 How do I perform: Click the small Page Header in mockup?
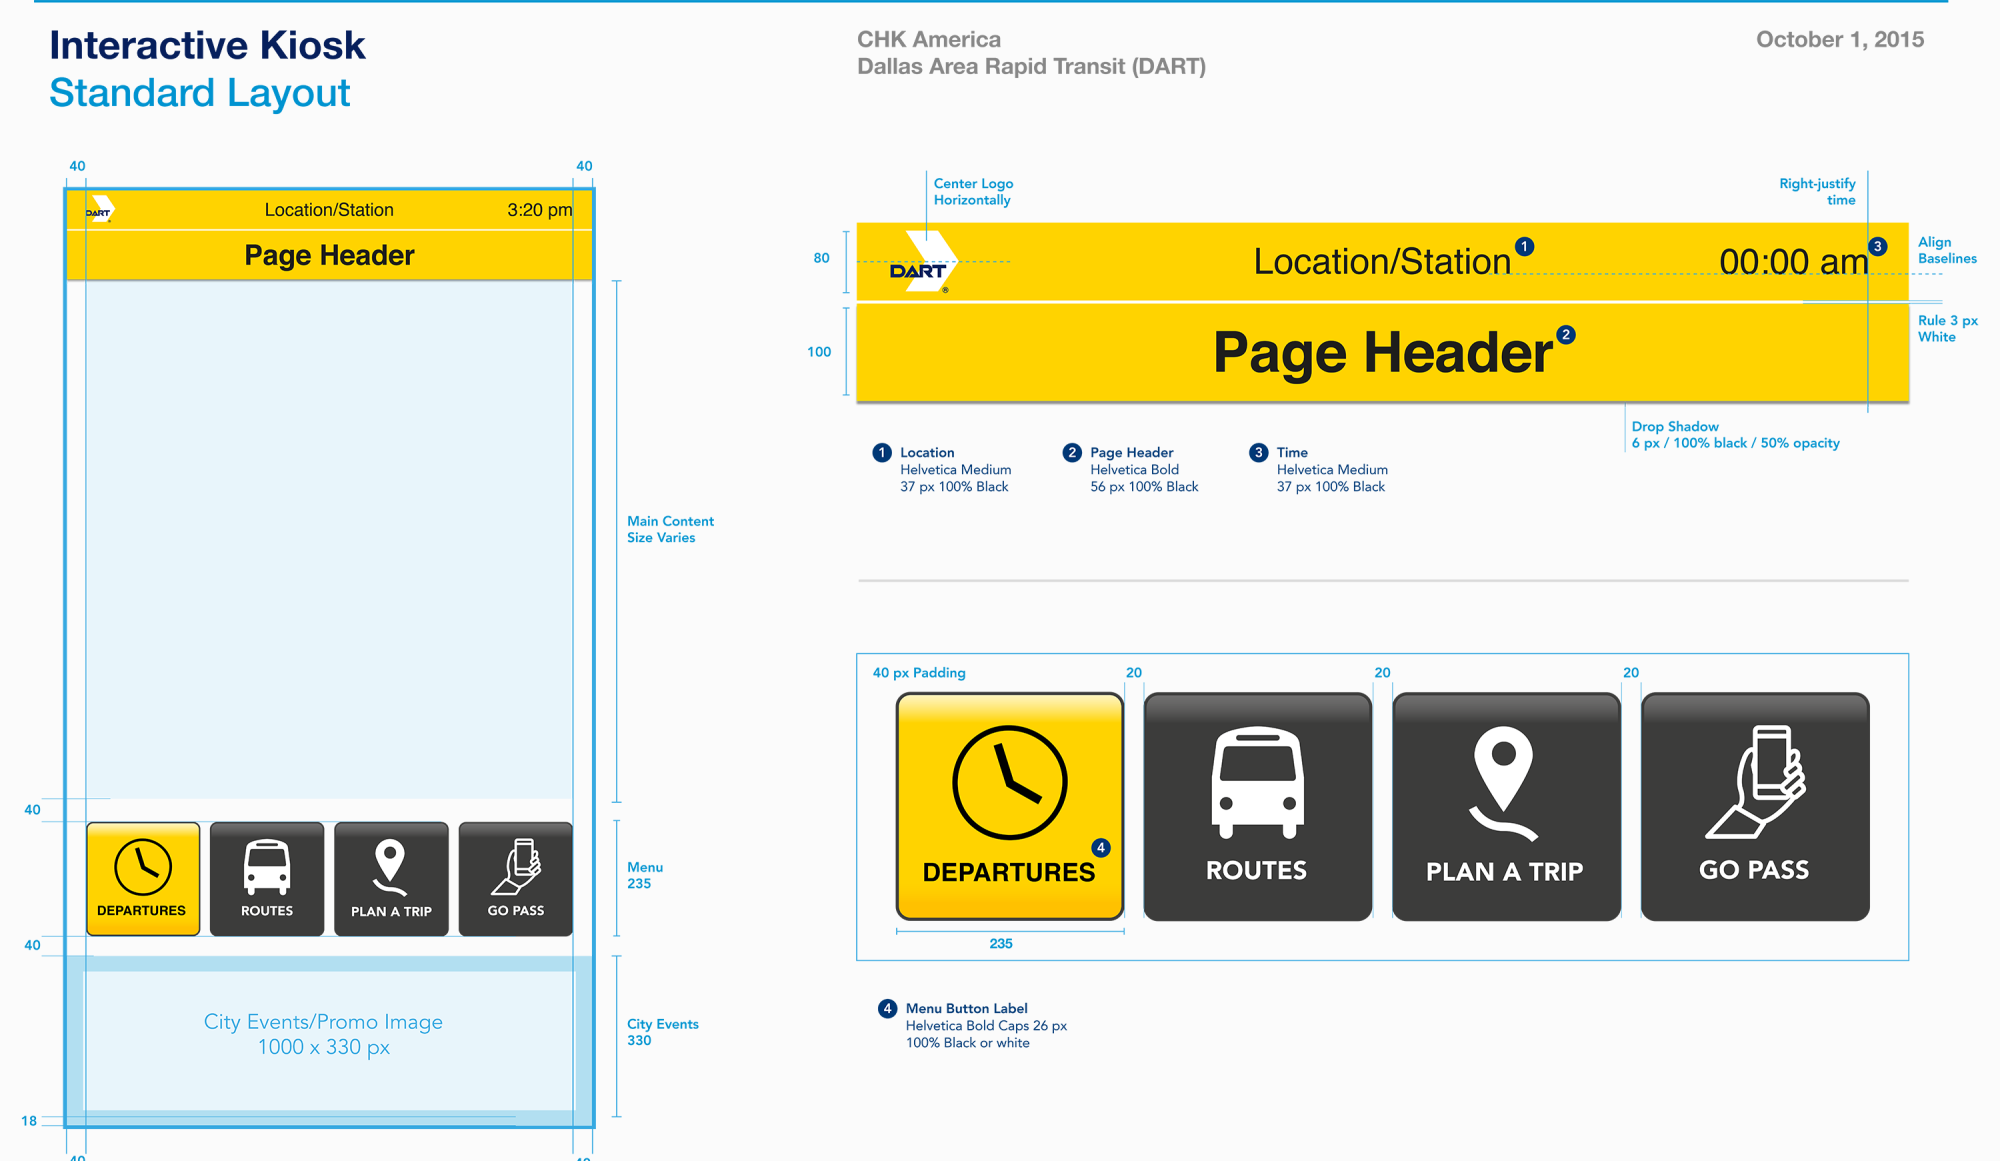point(329,256)
